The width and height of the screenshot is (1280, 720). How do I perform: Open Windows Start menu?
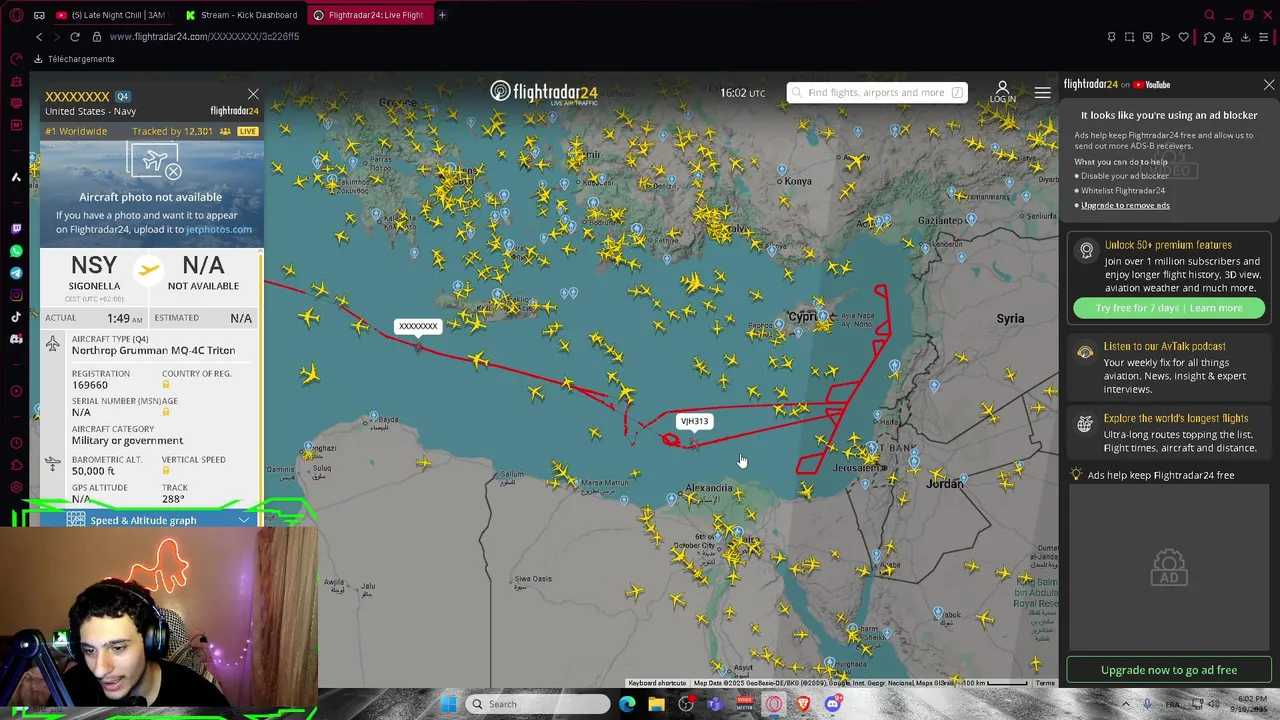click(449, 704)
